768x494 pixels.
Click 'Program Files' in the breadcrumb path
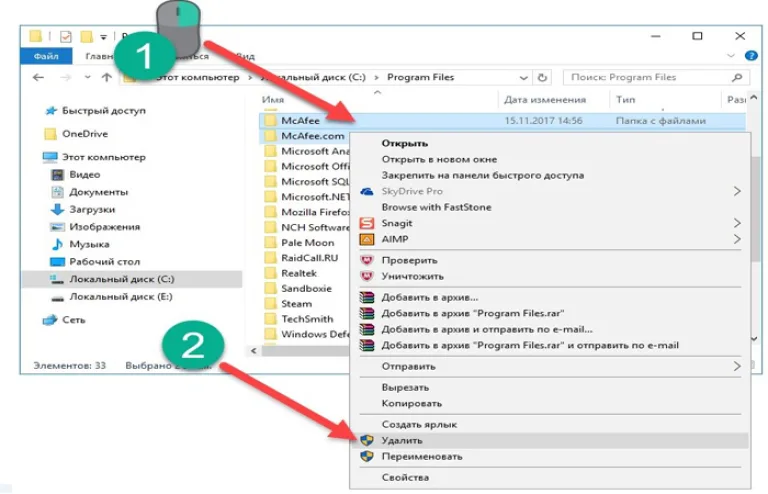pos(421,77)
